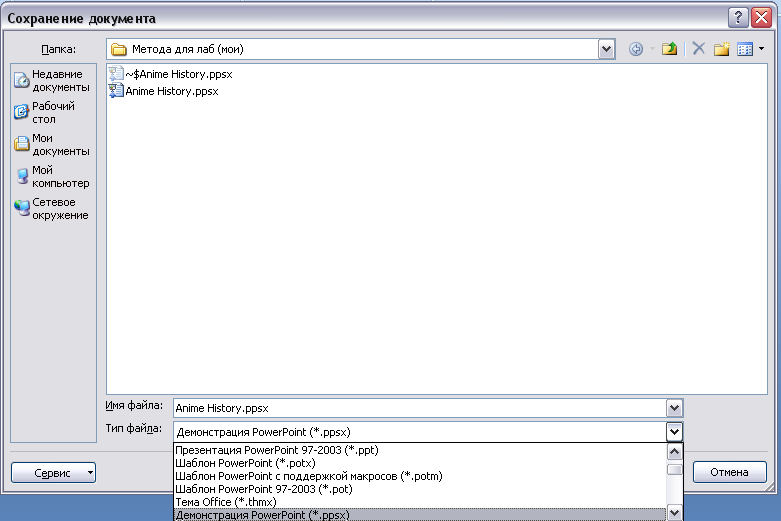Screen dimensions: 781x521
Task: Open the back-history dropdown arrow
Action: point(652,49)
